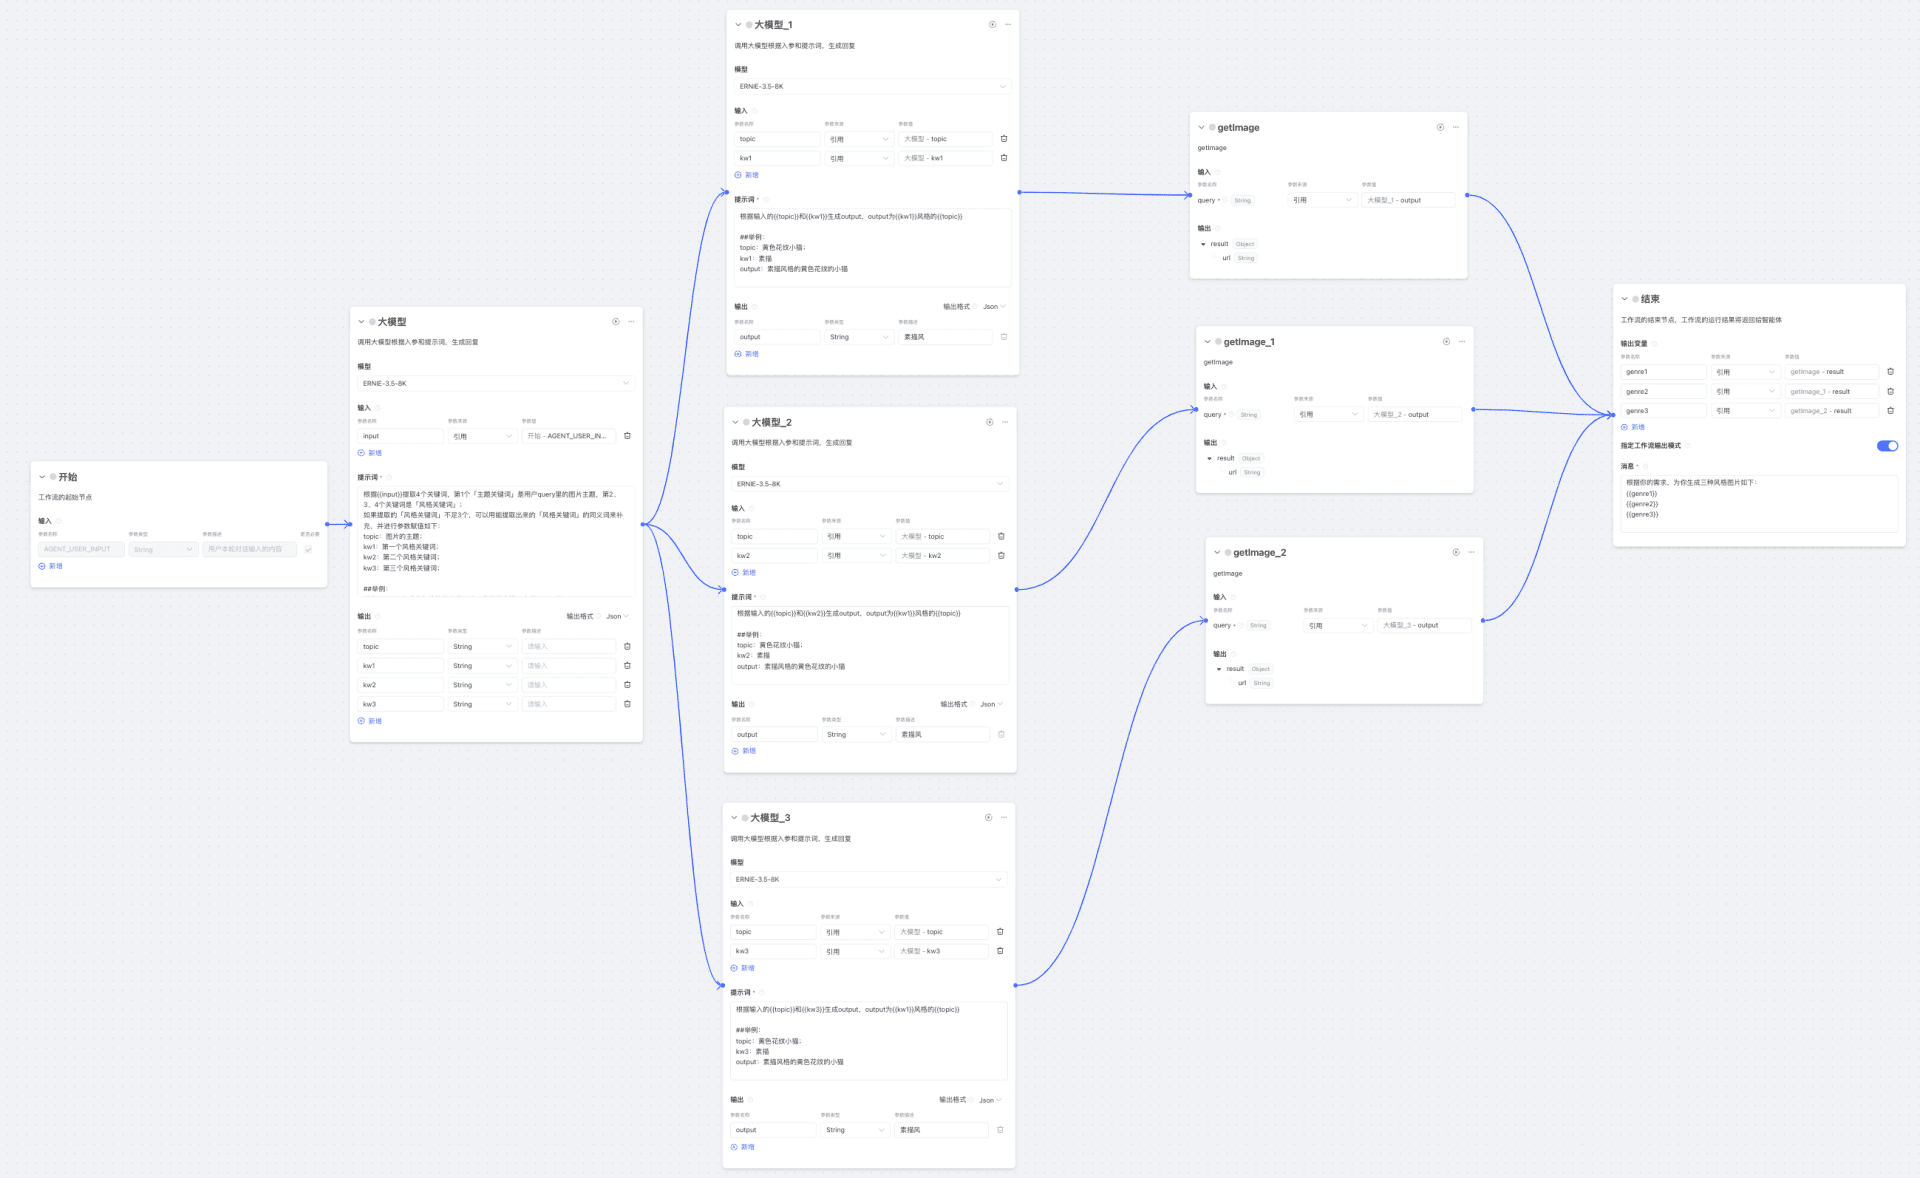Click genre1 name field in 结束 node
Screen dimensions: 1920x1178
click(x=1663, y=372)
